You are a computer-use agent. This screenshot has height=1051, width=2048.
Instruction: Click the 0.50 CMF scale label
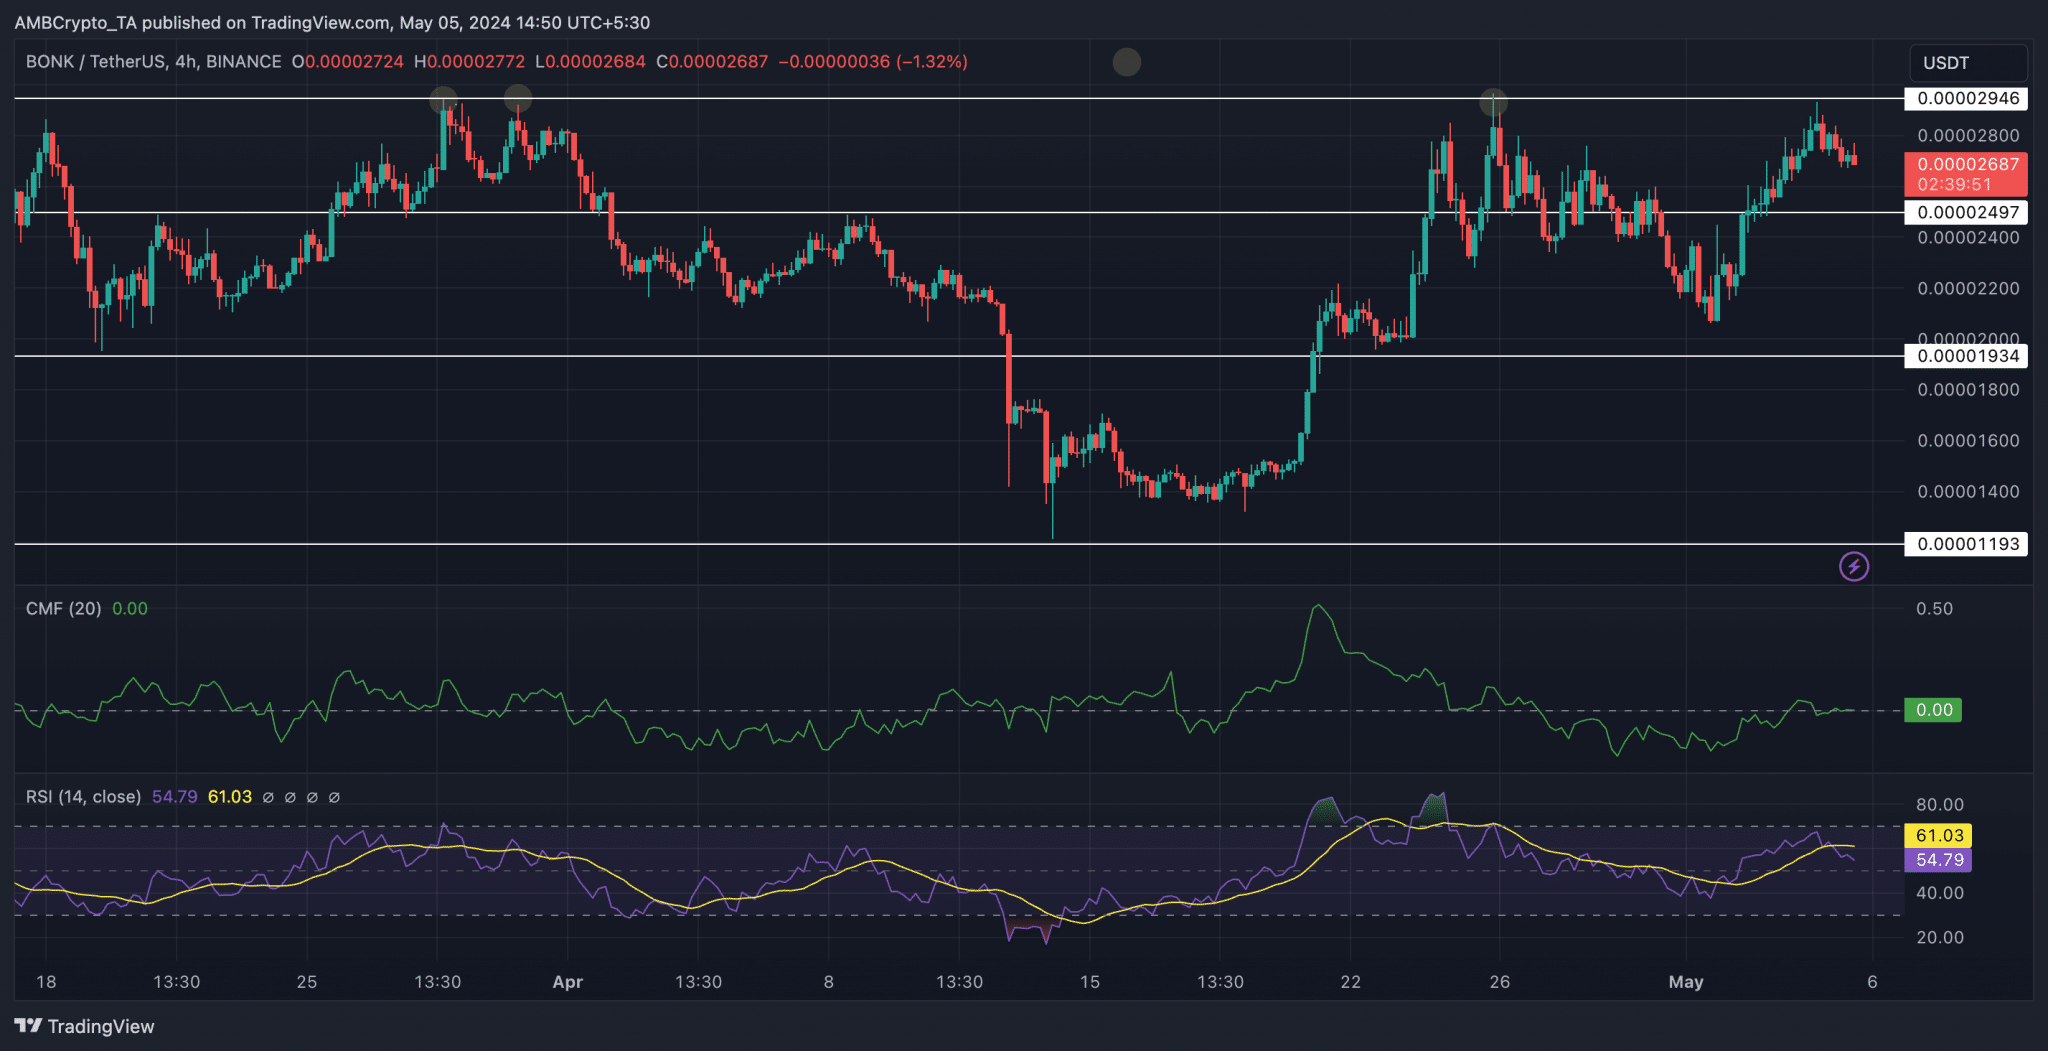pos(1934,609)
